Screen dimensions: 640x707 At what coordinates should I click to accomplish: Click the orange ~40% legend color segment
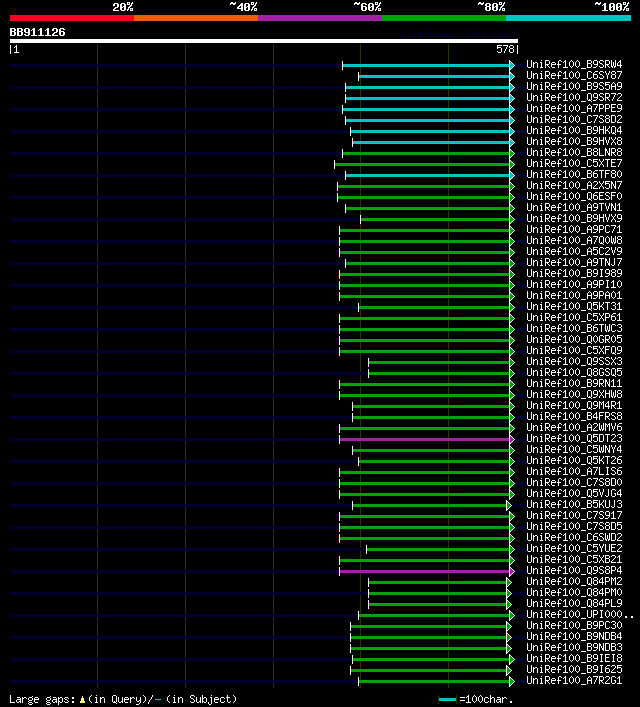(x=196, y=18)
